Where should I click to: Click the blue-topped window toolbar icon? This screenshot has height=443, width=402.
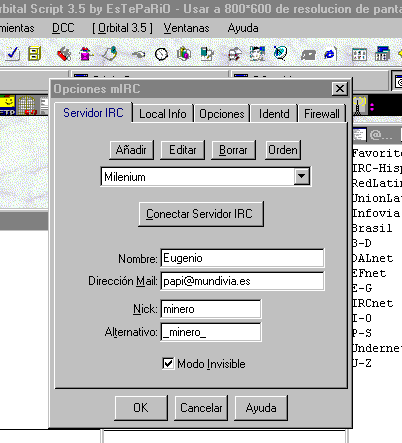[x=382, y=53]
